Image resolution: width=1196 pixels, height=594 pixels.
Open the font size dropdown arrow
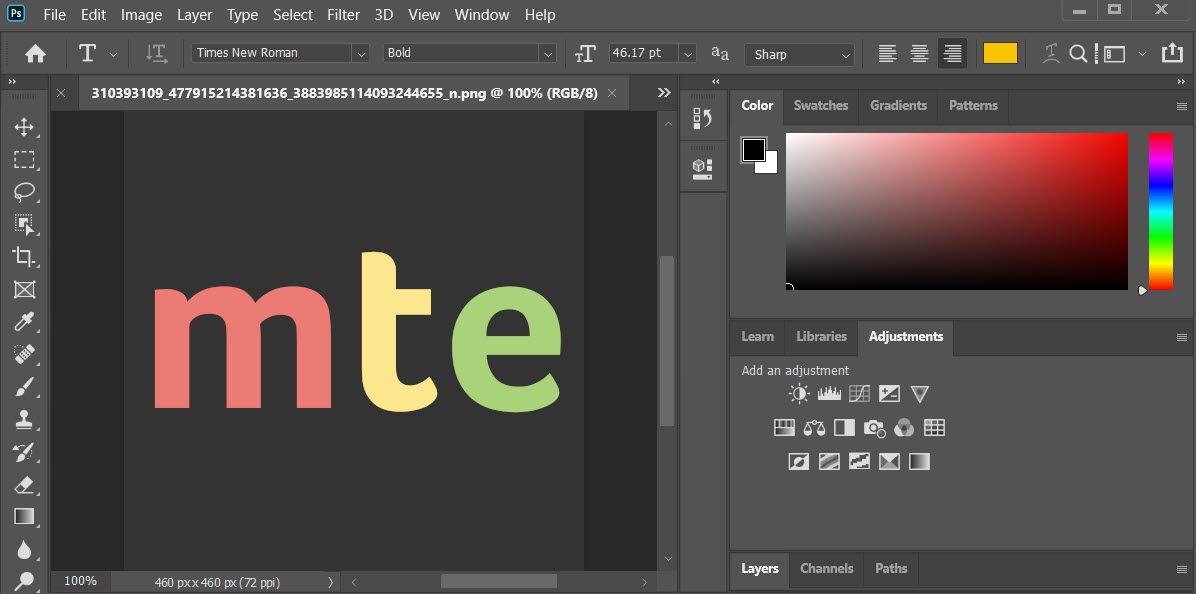pyautogui.click(x=686, y=53)
